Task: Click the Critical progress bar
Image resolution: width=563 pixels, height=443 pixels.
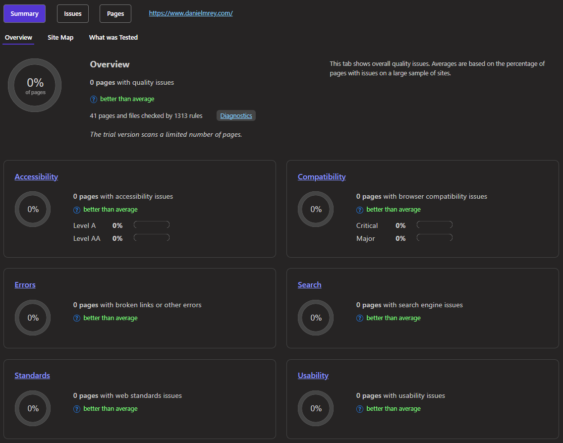Action: pos(434,225)
